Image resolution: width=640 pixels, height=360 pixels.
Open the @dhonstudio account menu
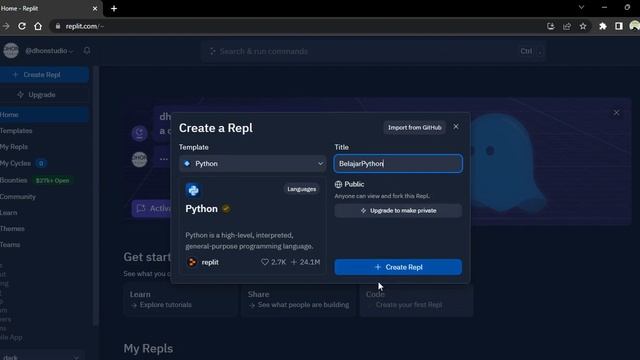point(49,51)
